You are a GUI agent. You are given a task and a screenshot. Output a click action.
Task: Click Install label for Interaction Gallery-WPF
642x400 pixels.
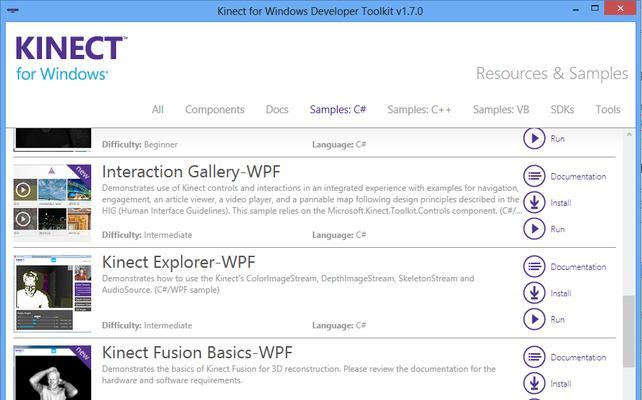(561, 203)
